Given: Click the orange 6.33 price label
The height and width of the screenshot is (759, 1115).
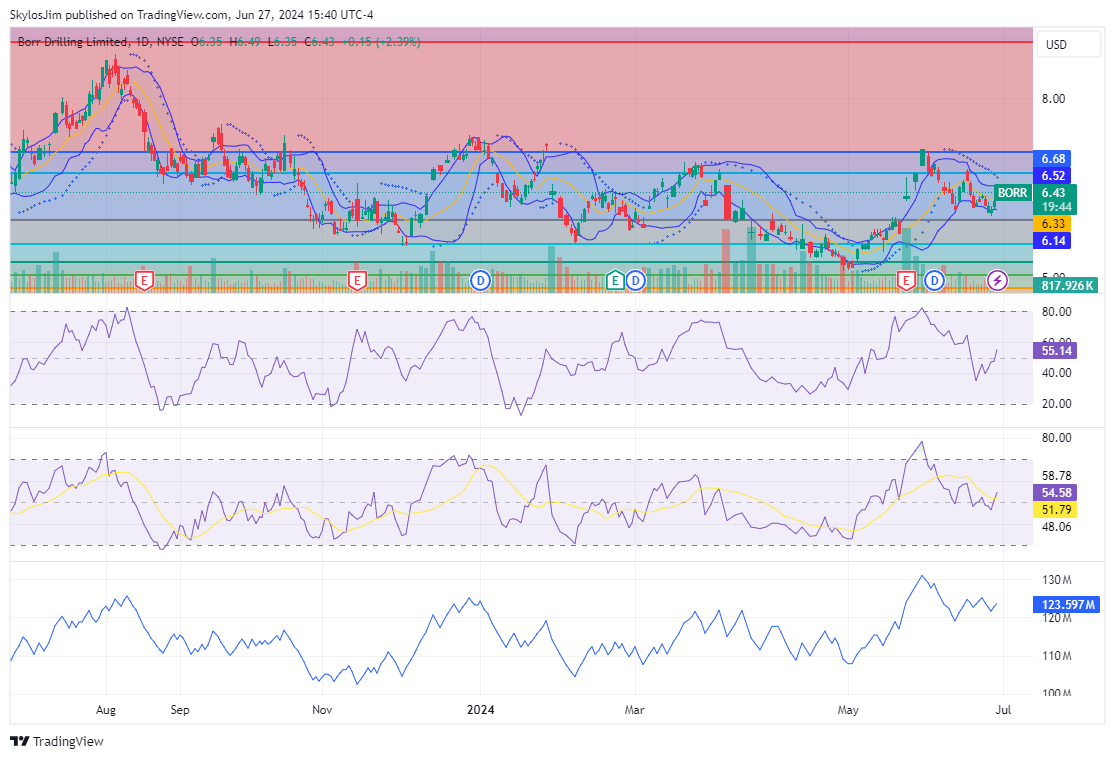Looking at the screenshot, I should pyautogui.click(x=1053, y=223).
